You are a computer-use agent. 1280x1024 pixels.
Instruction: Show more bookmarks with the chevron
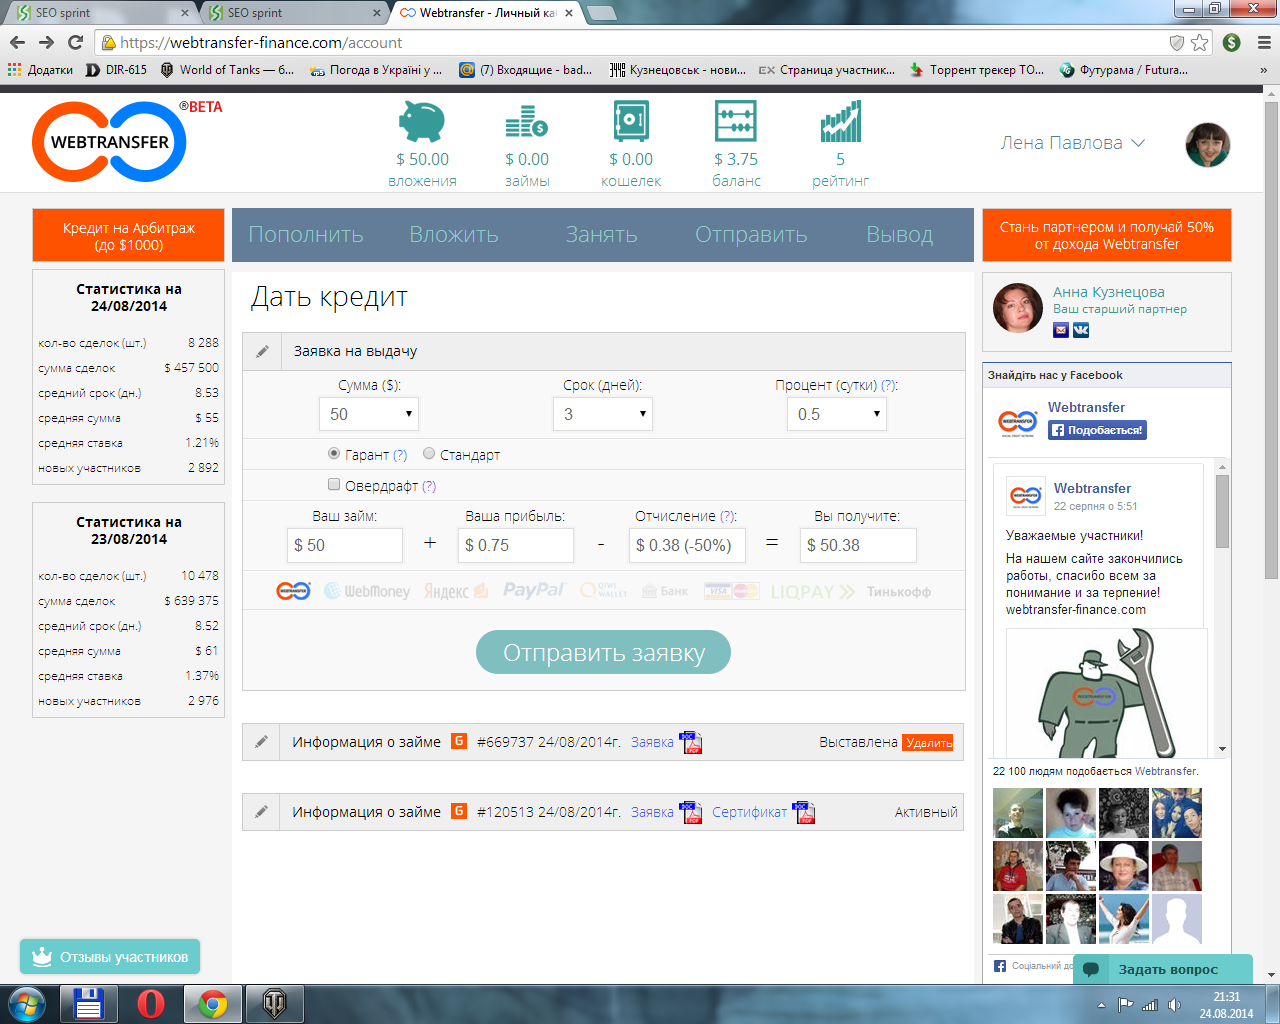click(x=1263, y=70)
